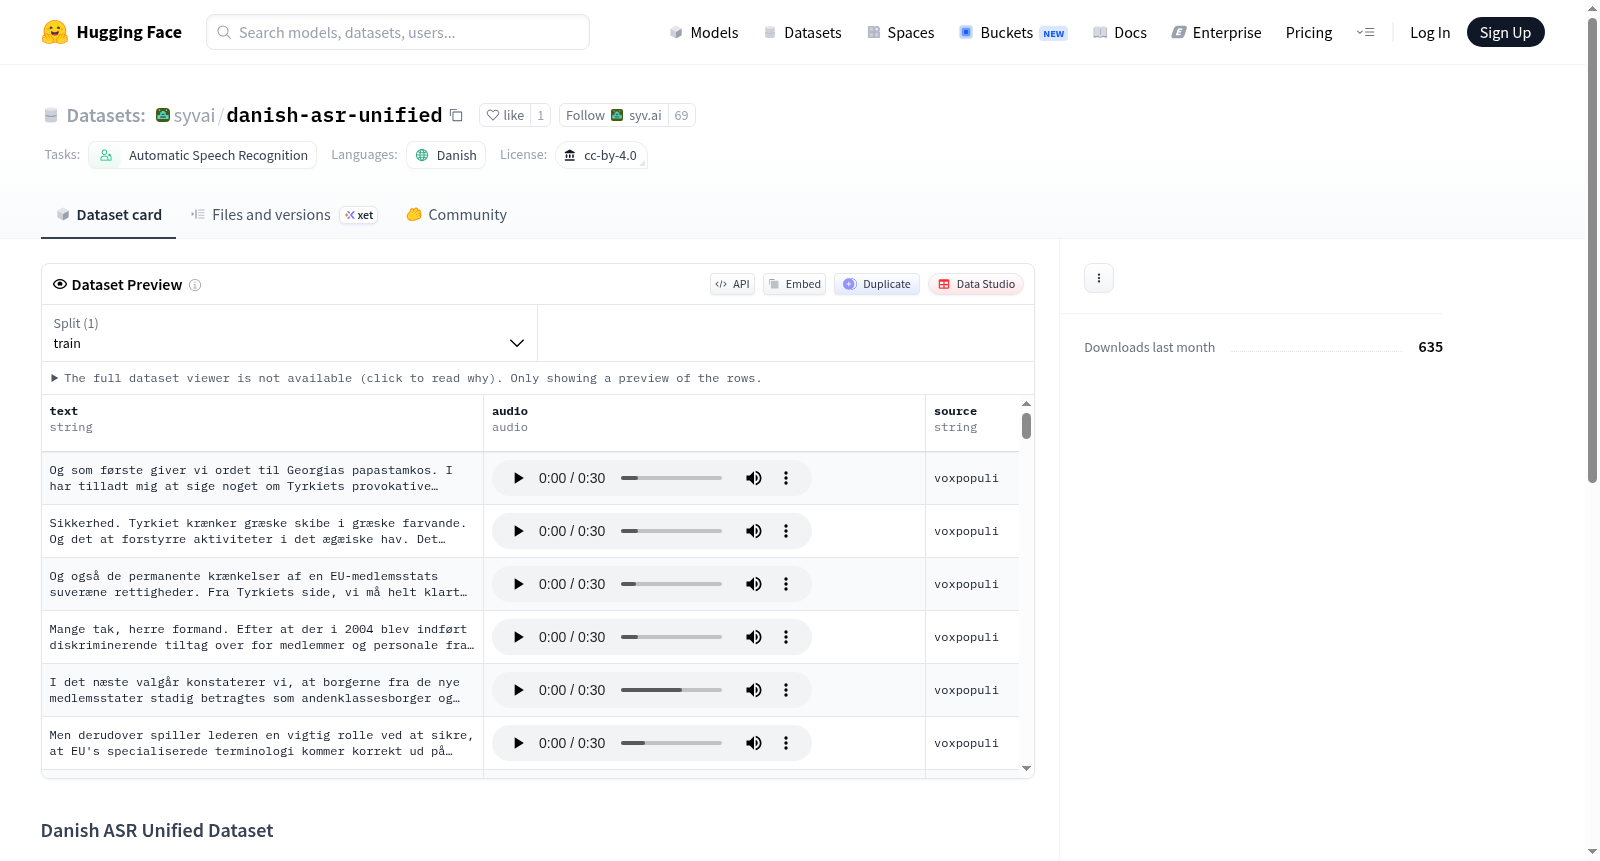Open the Automatic Speech Recognition task tag
Screen dimensions: 1600x861
pyautogui.click(x=203, y=155)
